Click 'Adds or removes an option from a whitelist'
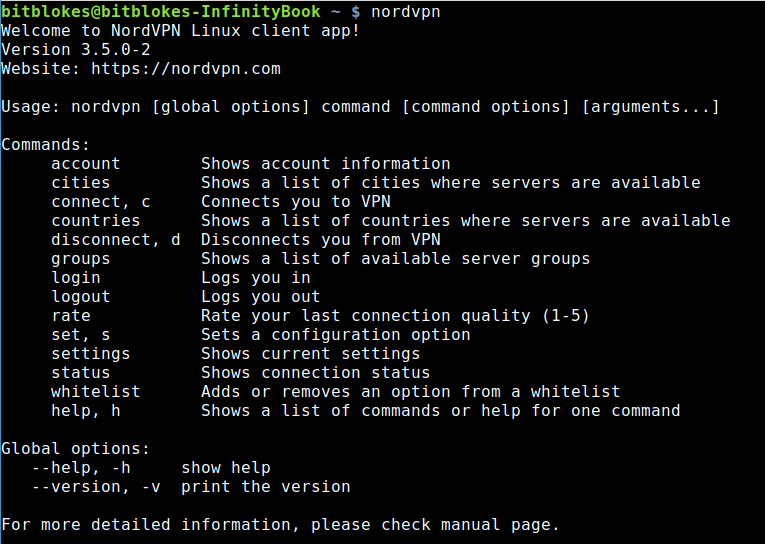Viewport: 765px width, 544px height. (411, 392)
